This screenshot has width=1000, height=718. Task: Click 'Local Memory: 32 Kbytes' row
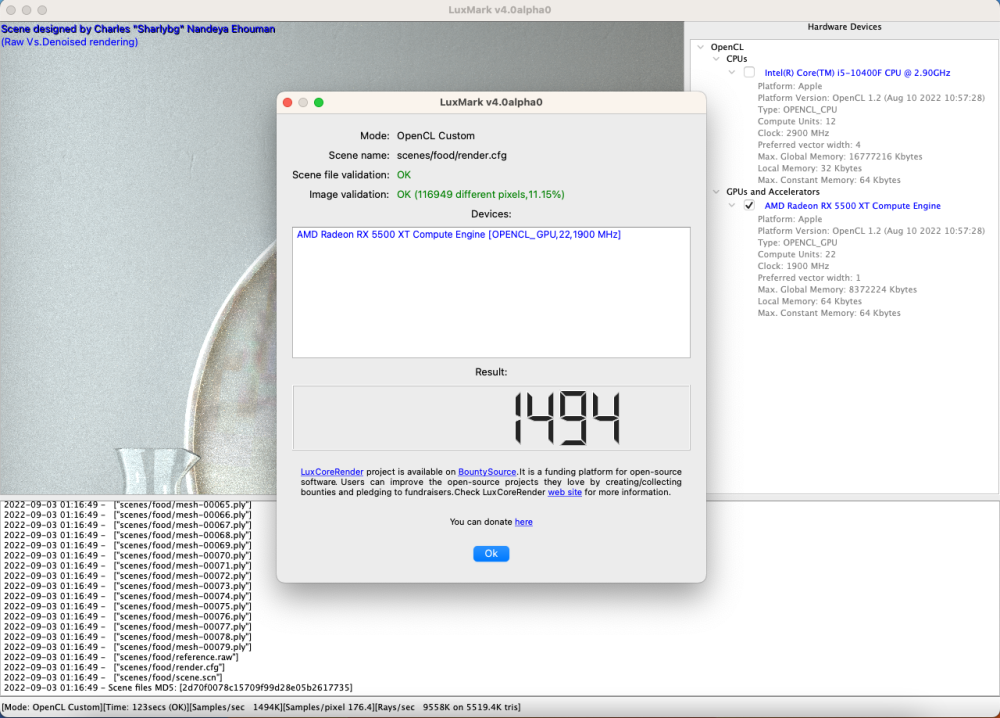(x=809, y=168)
